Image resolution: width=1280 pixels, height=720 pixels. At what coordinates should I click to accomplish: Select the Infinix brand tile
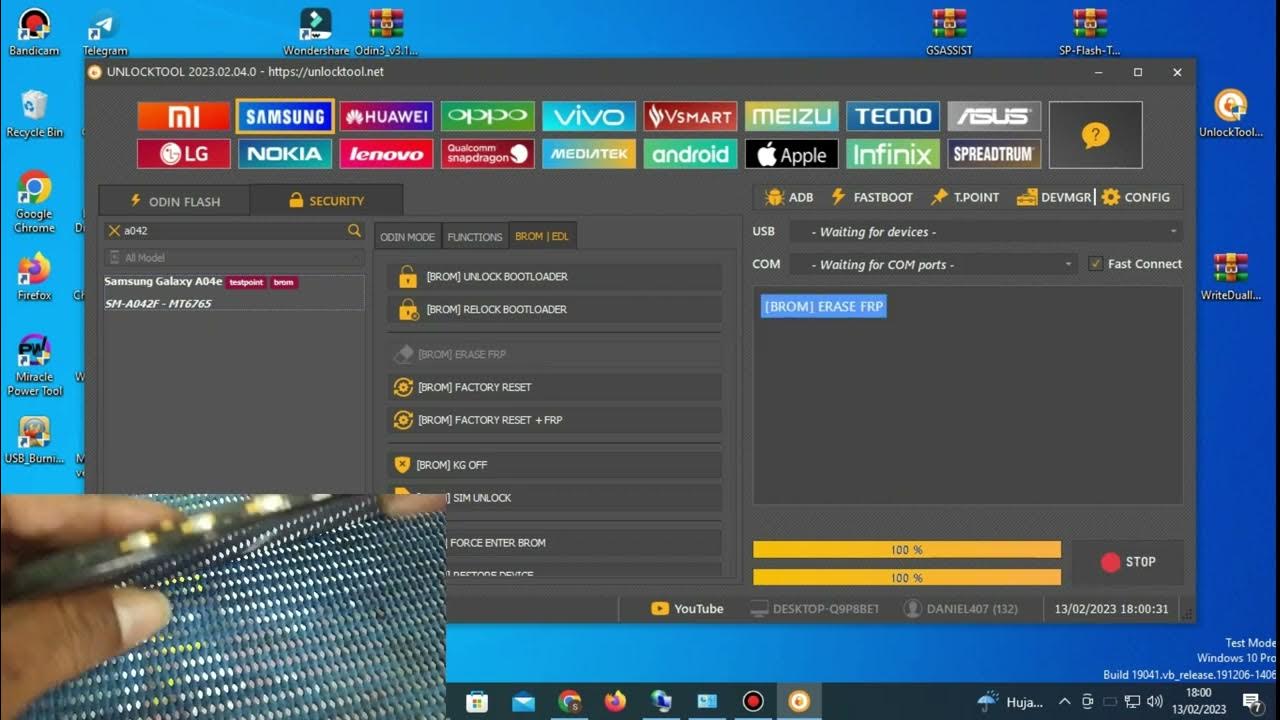point(893,154)
